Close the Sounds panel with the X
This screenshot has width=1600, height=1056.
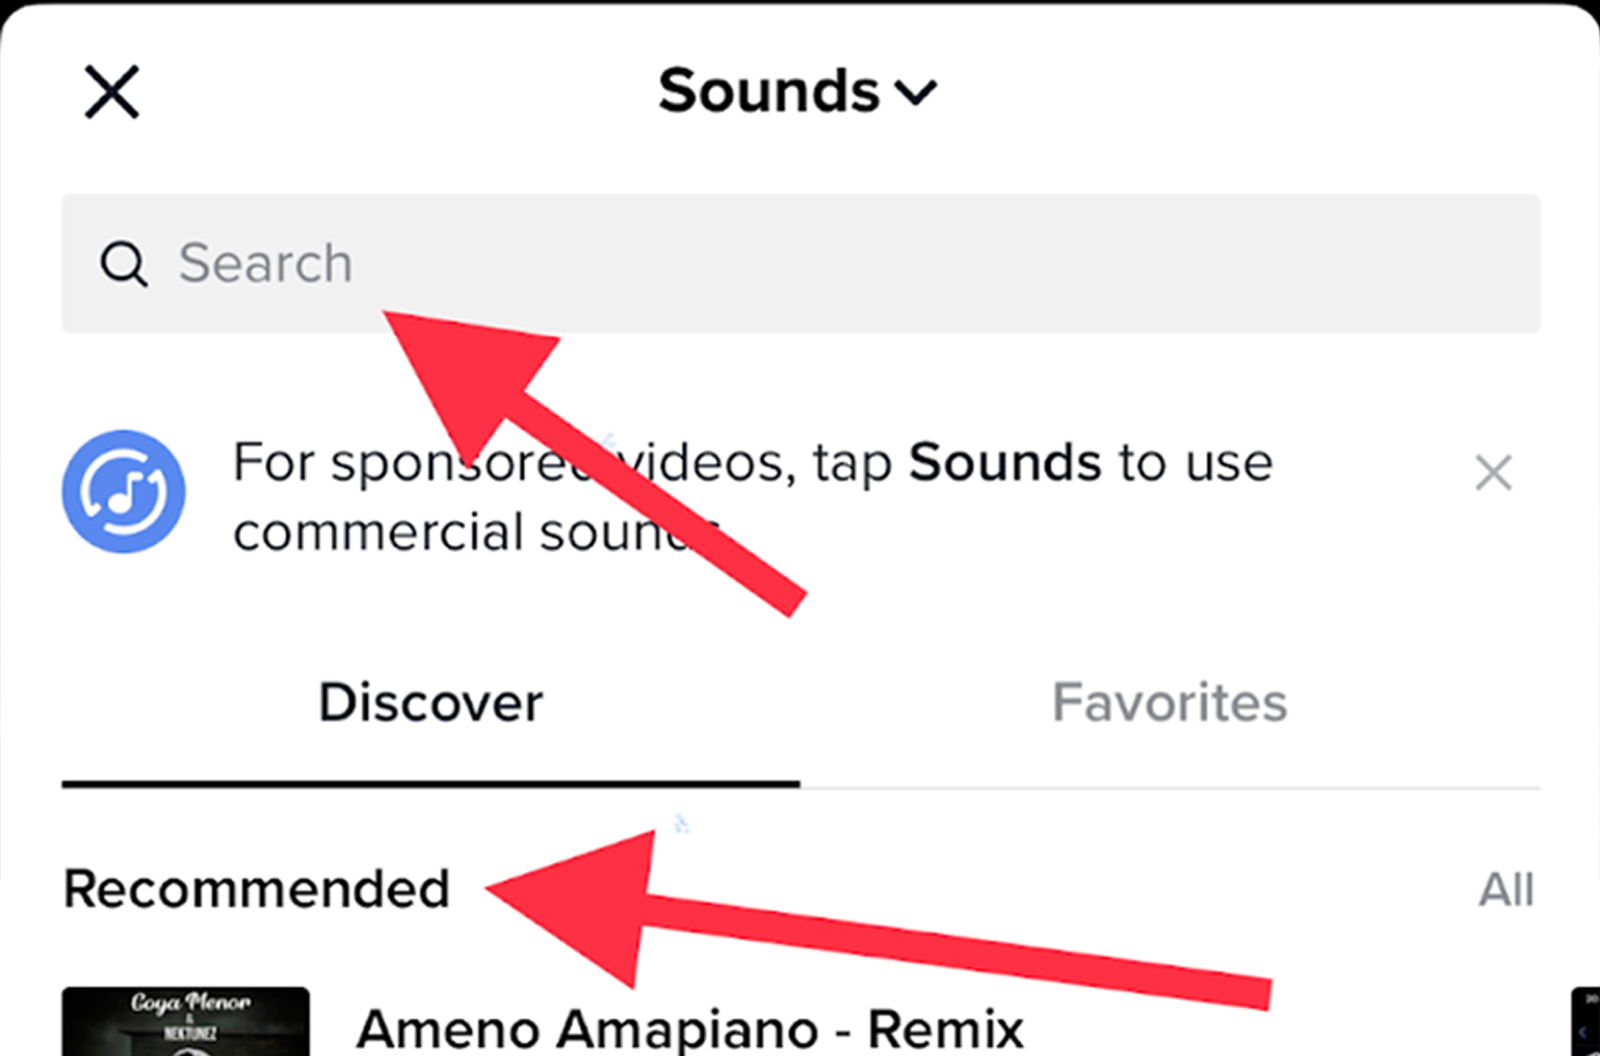point(111,92)
